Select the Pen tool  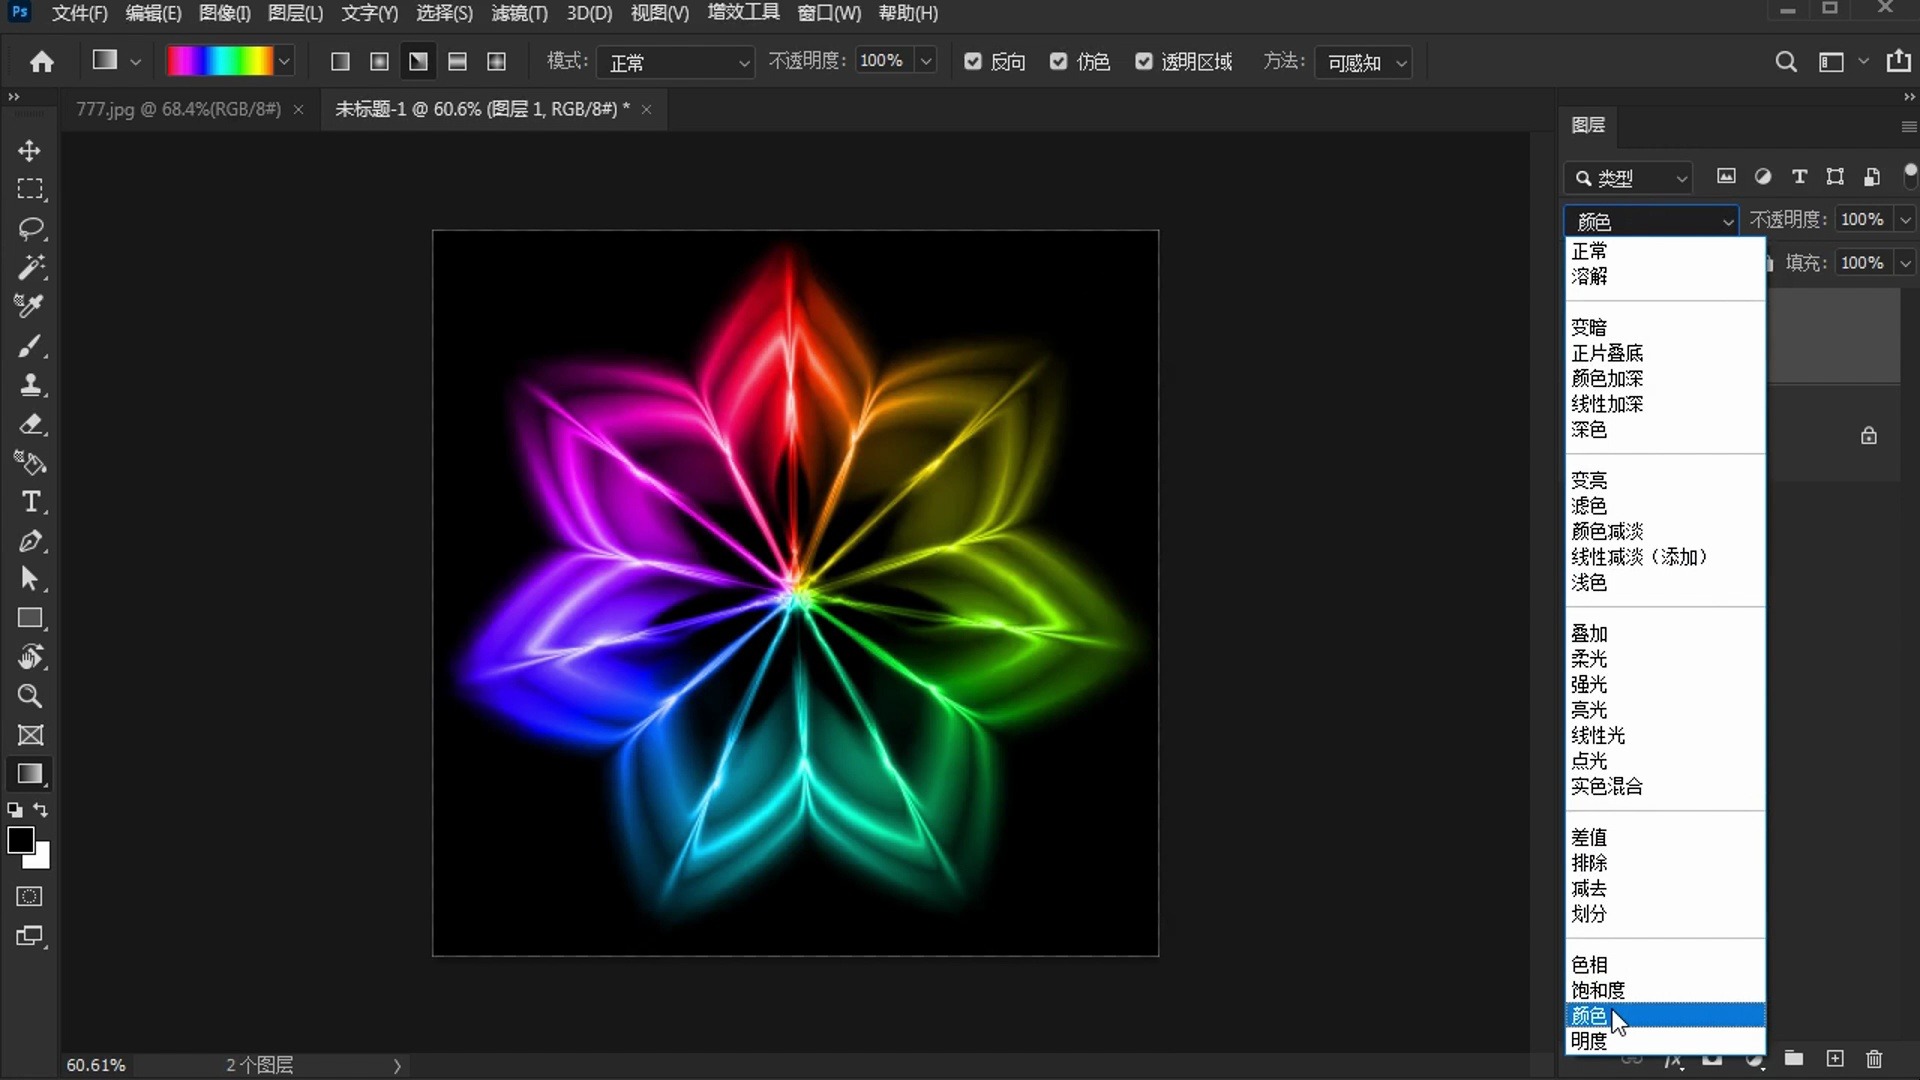[30, 541]
